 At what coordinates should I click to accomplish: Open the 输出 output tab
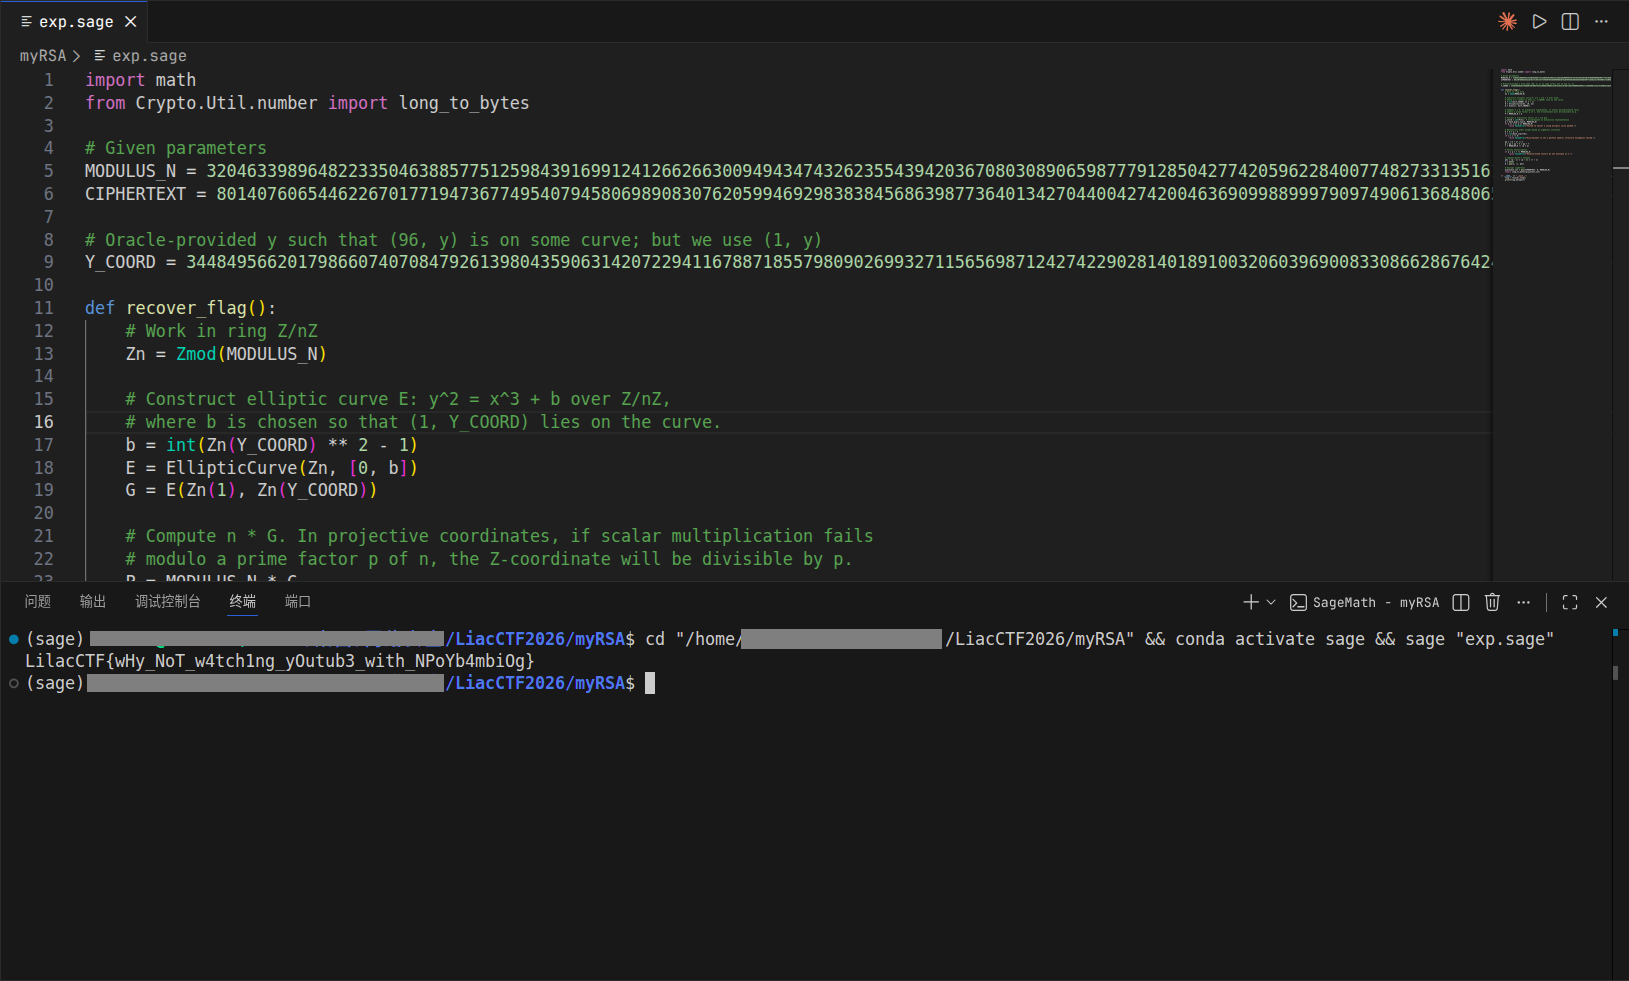pyautogui.click(x=93, y=601)
